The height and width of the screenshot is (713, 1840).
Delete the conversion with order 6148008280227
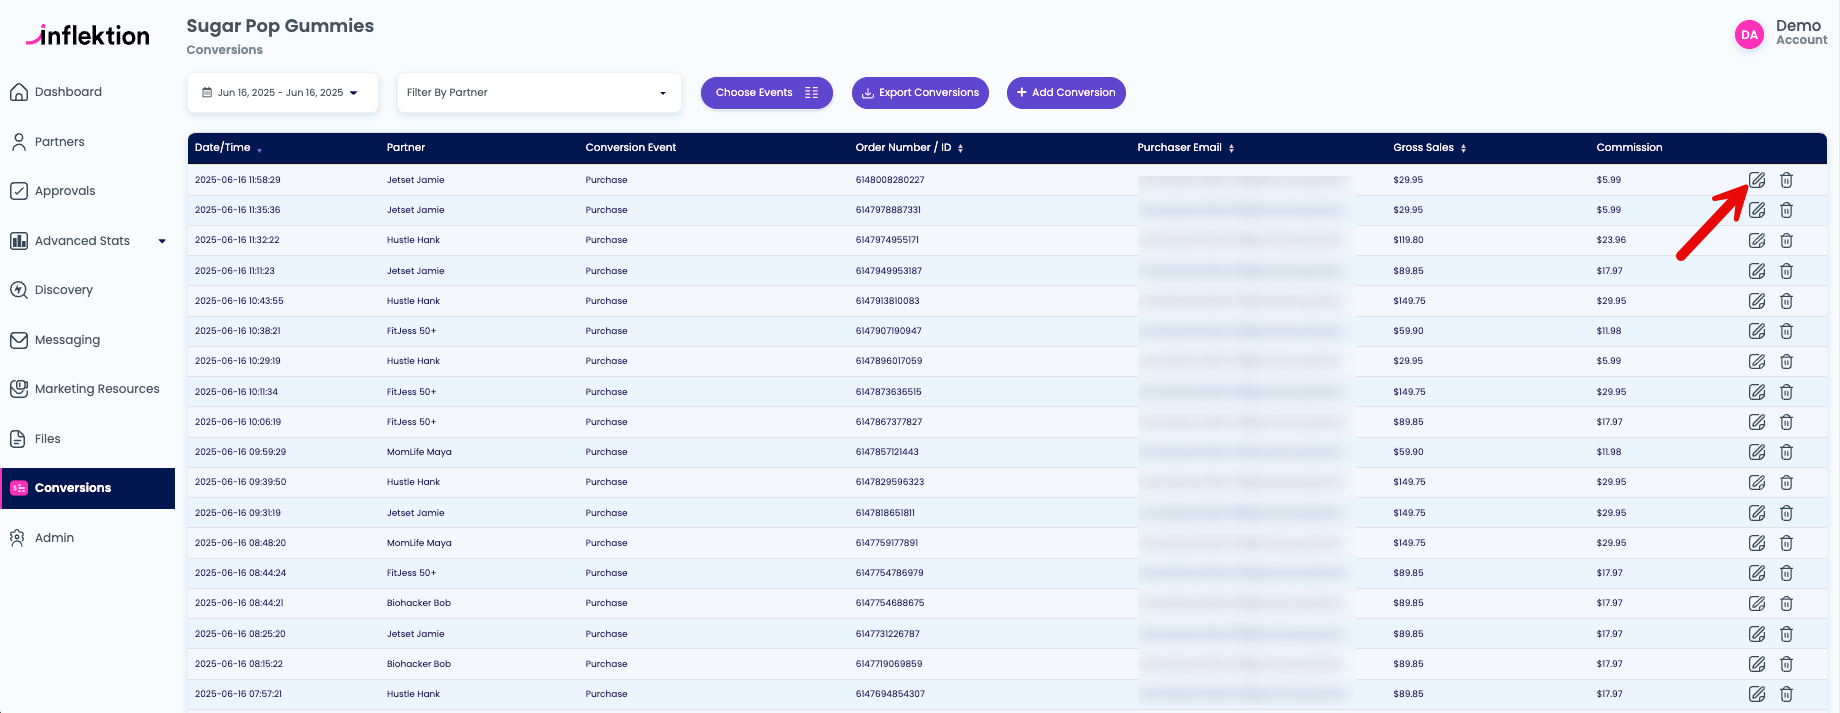click(1787, 180)
